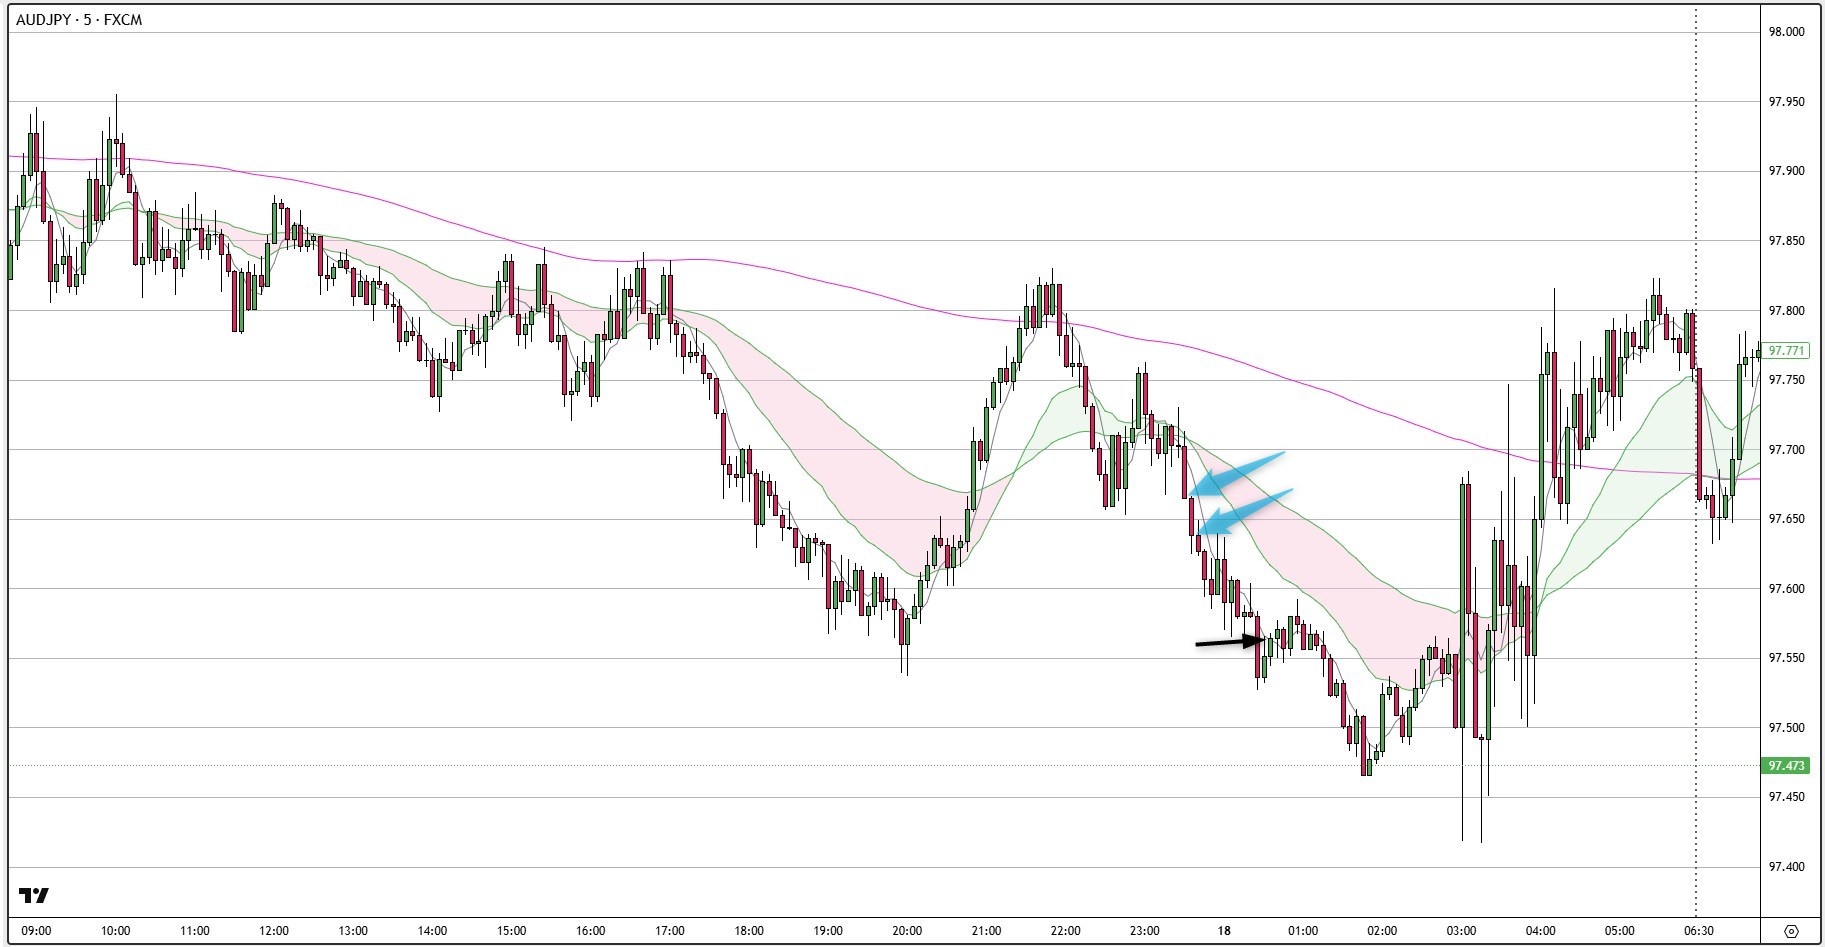Click the 06:30 time axis label
This screenshot has height=947, width=1825.
pos(1696,931)
